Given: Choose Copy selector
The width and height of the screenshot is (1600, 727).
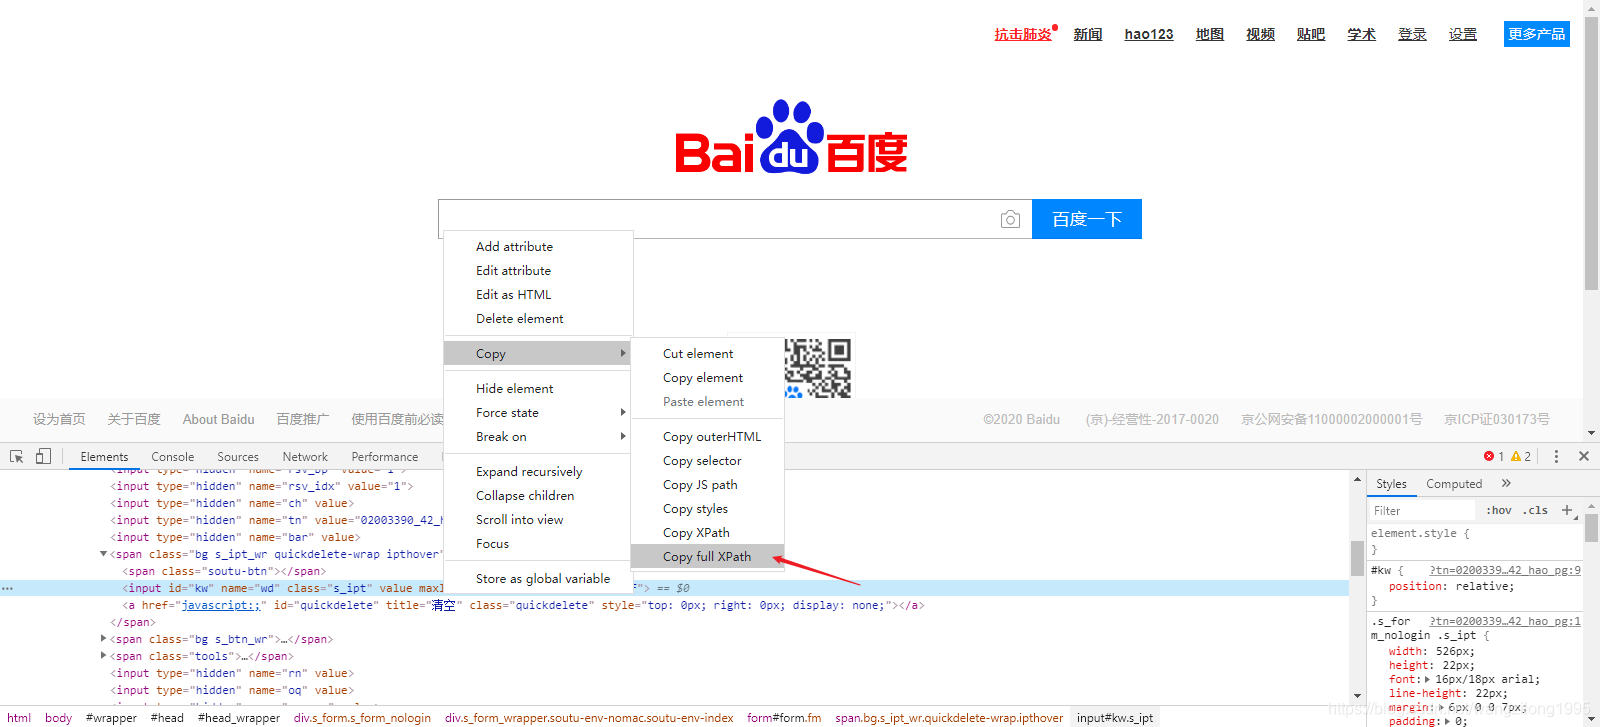Looking at the screenshot, I should click(707, 460).
